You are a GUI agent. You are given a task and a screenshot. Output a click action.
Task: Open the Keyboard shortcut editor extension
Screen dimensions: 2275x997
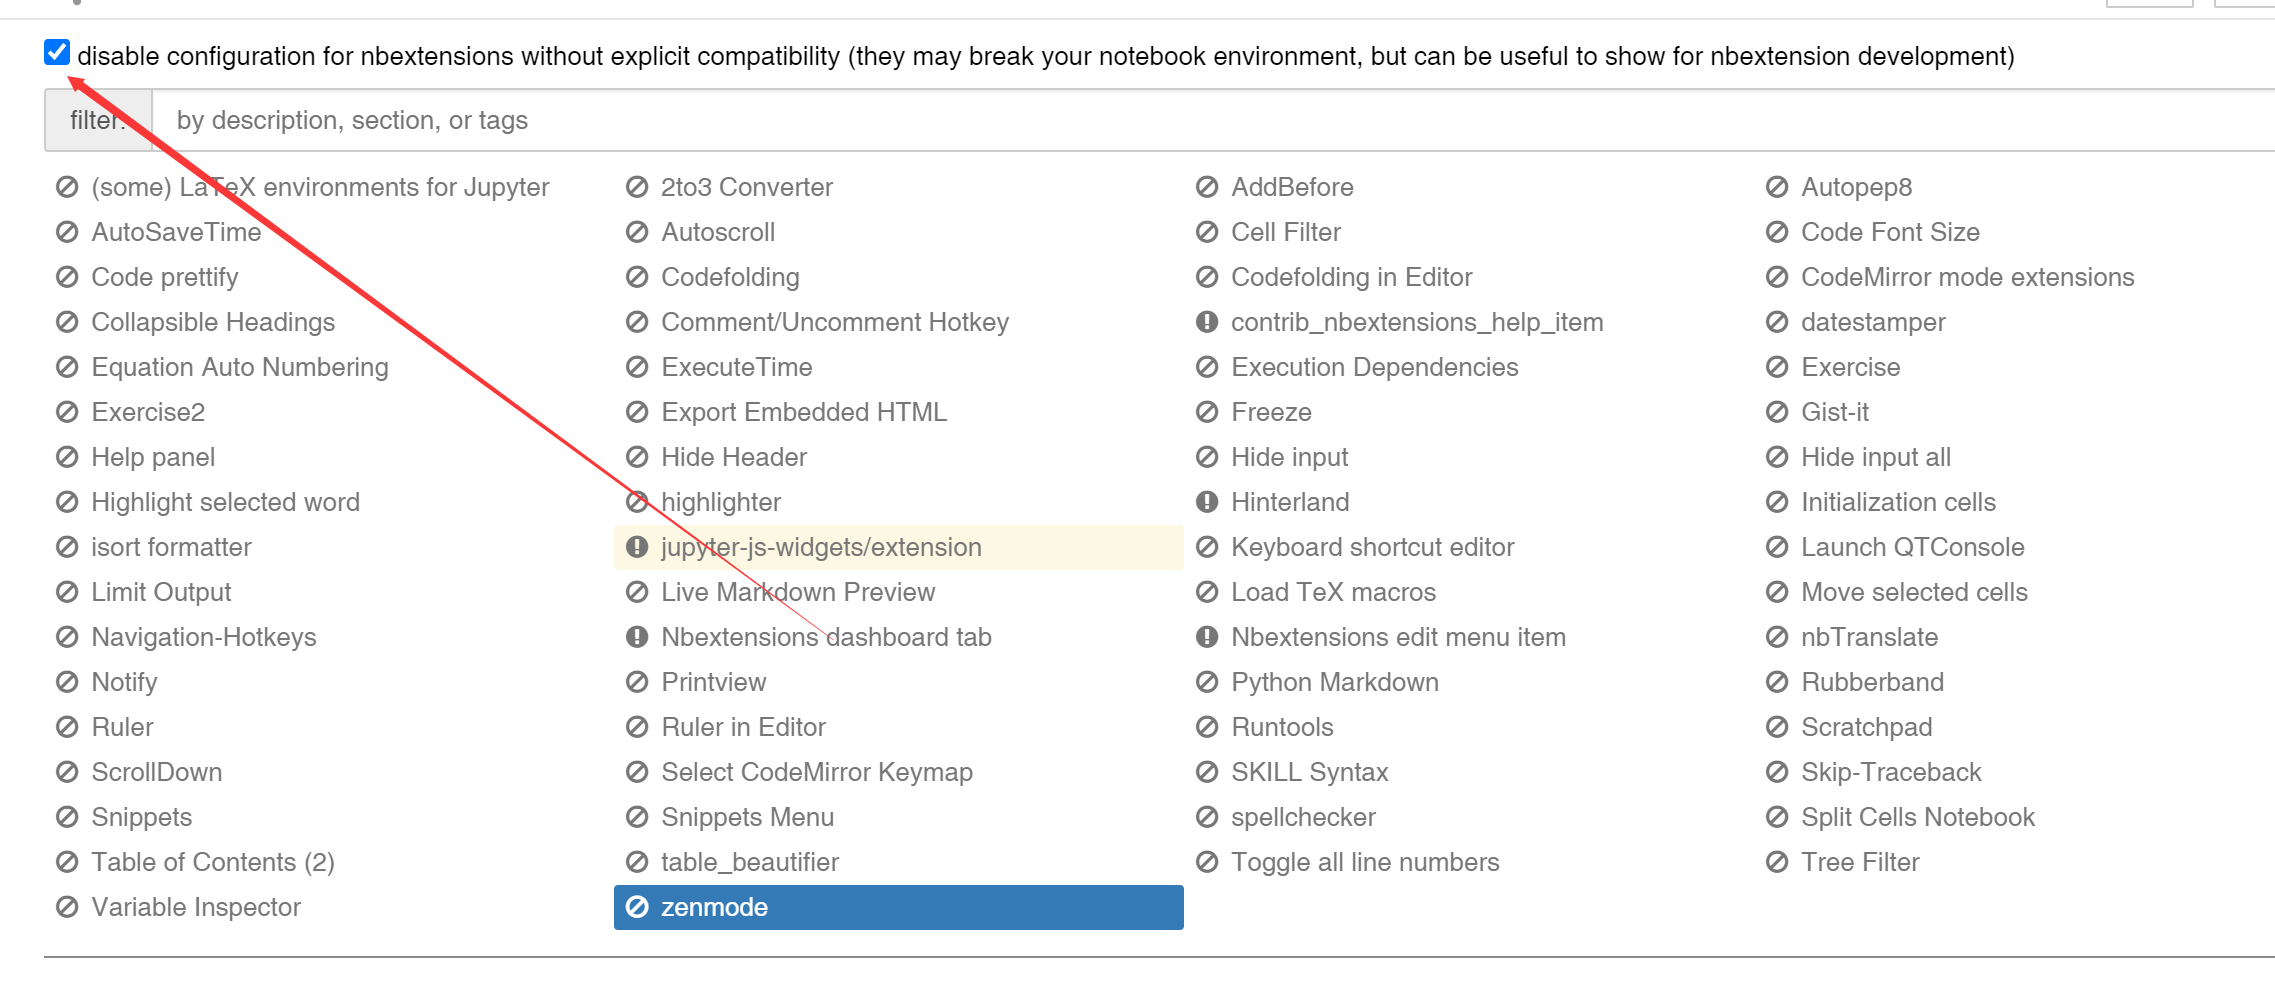[x=1372, y=547]
